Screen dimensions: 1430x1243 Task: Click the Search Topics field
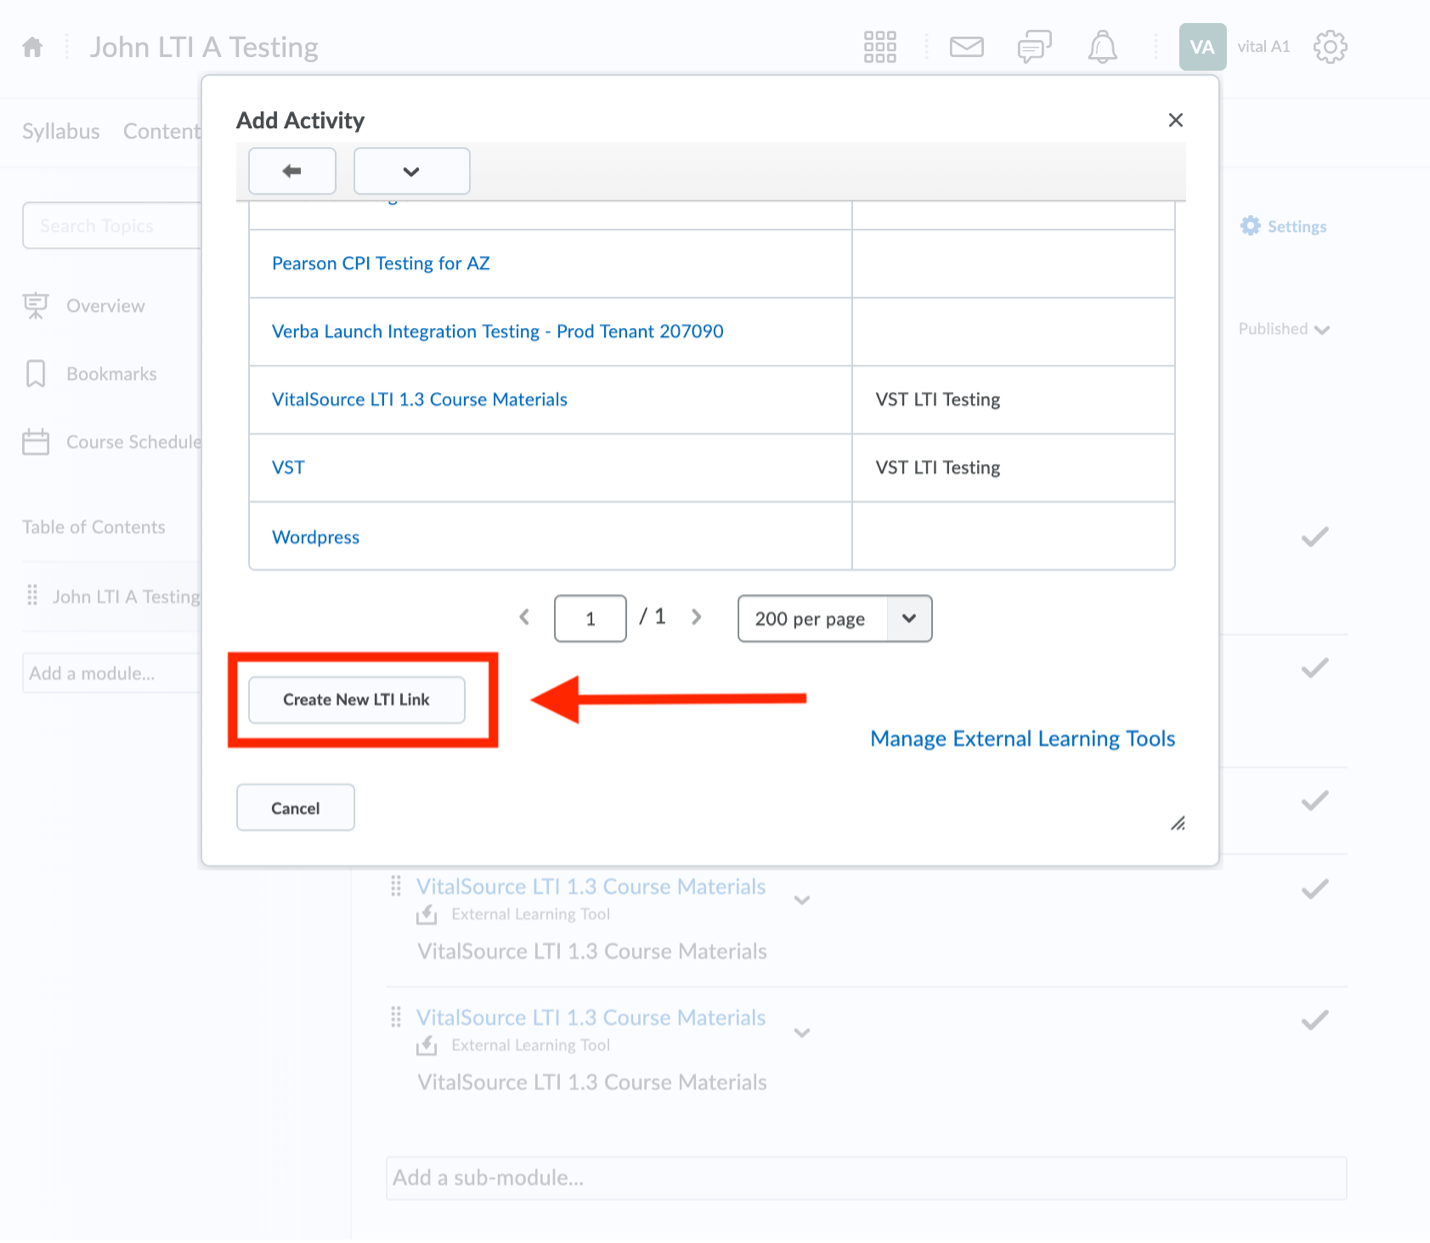(x=112, y=226)
